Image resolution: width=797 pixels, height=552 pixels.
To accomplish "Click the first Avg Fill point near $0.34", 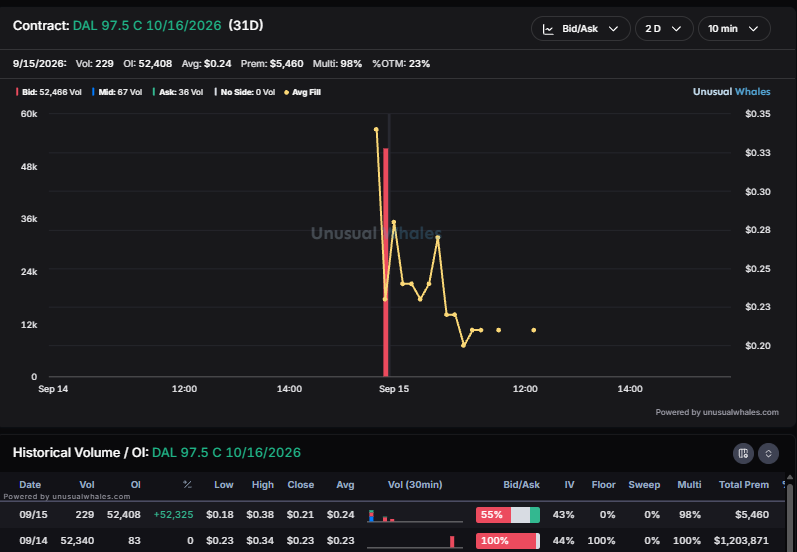I will click(376, 130).
